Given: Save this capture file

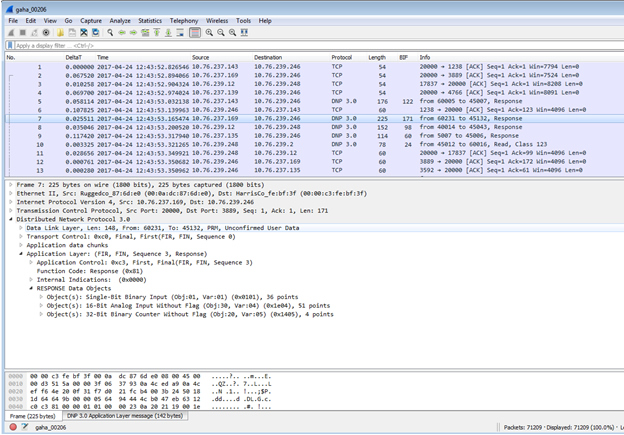Looking at the screenshot, I should (x=72, y=33).
